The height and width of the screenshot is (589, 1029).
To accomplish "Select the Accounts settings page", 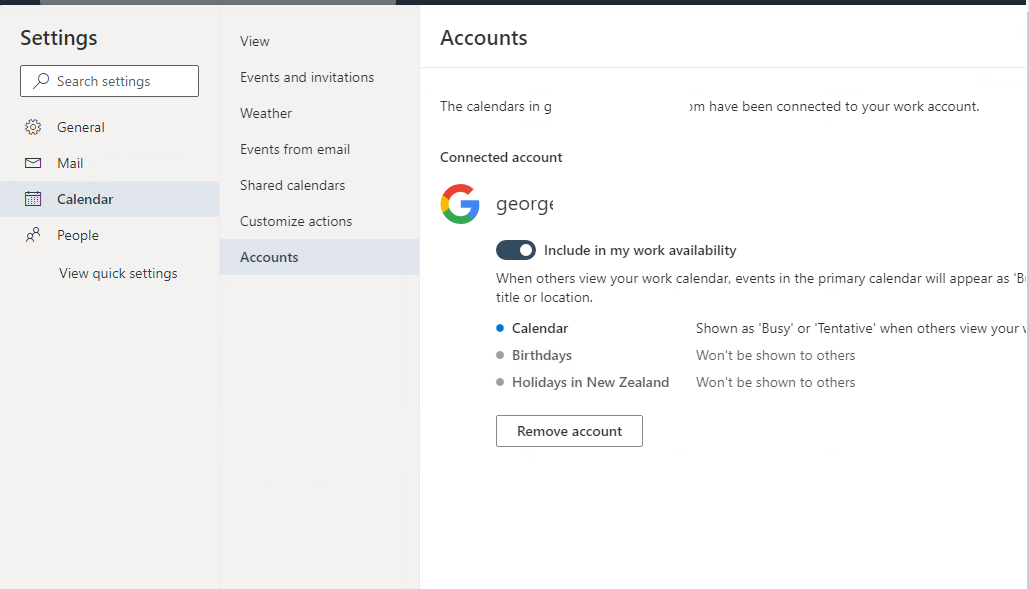I will (x=320, y=257).
